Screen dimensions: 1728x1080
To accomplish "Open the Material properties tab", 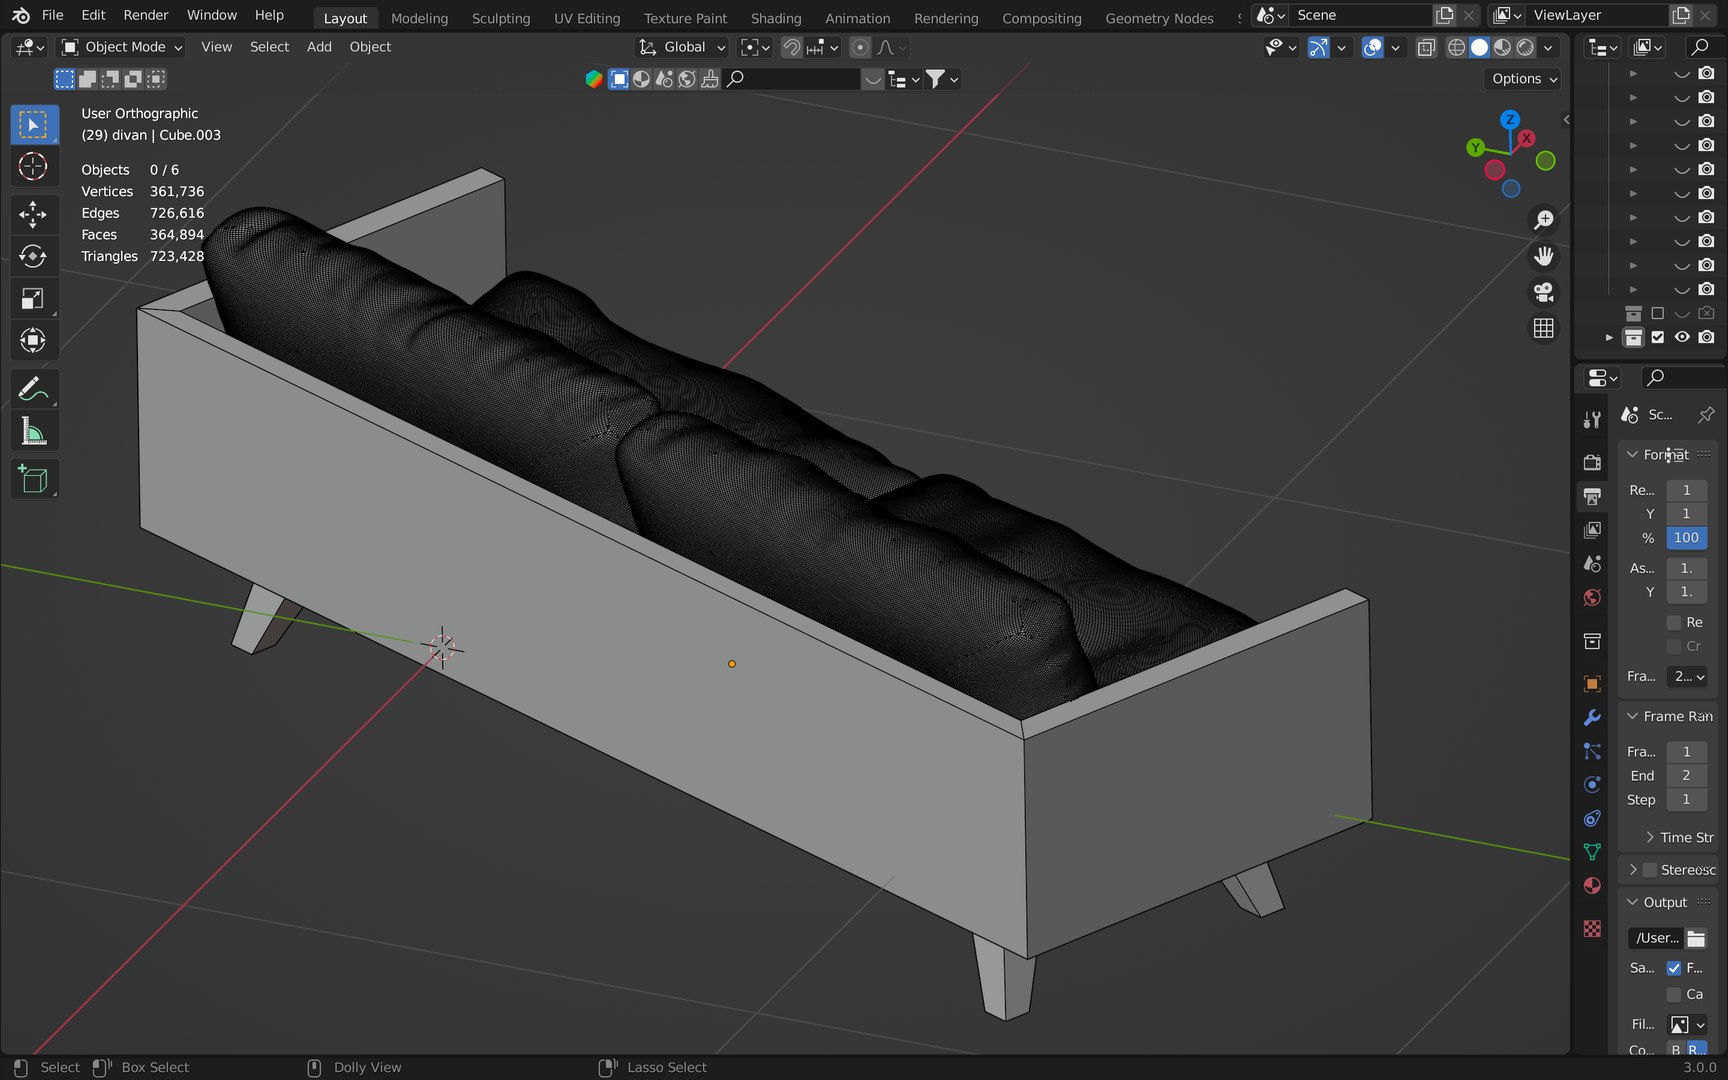I will pos(1592,886).
